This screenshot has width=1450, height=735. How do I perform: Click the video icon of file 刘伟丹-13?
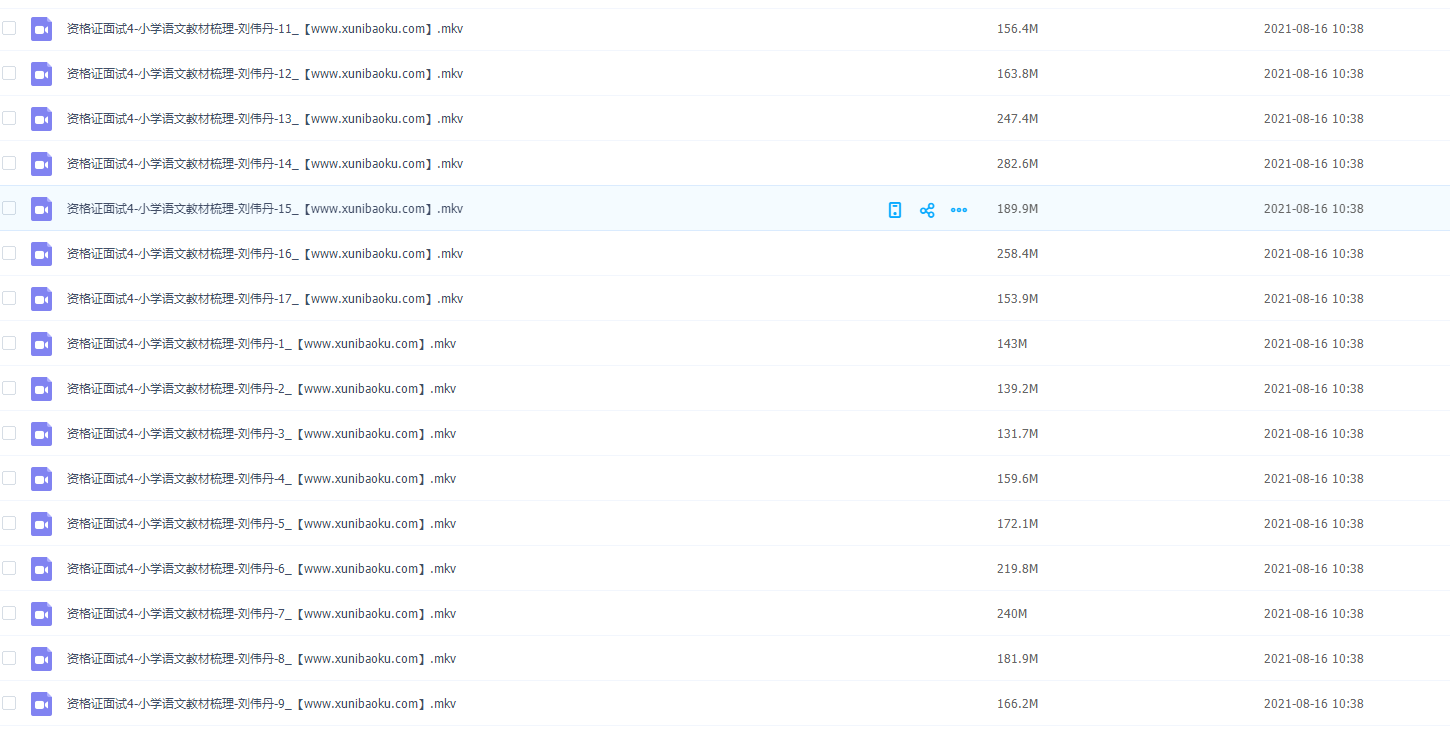click(41, 119)
